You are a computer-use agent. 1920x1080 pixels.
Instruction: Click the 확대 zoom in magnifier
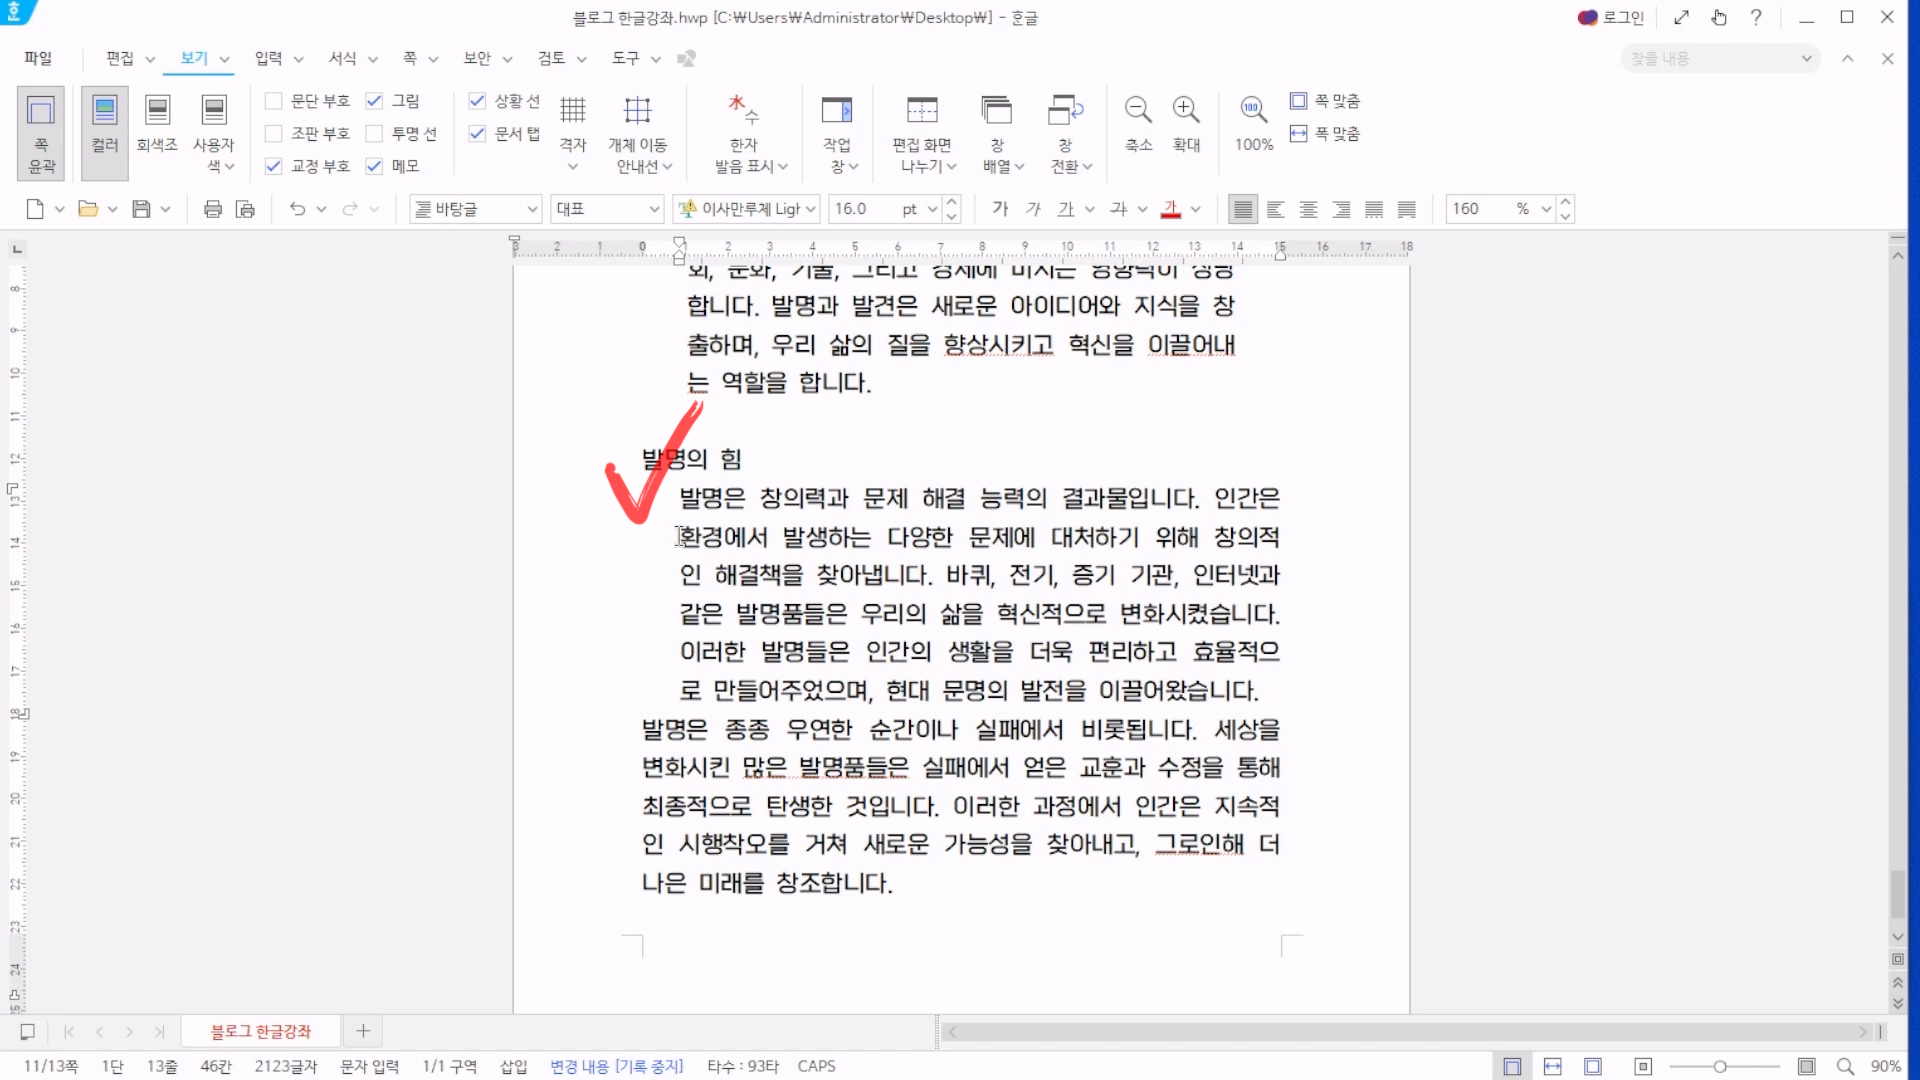(x=1186, y=110)
